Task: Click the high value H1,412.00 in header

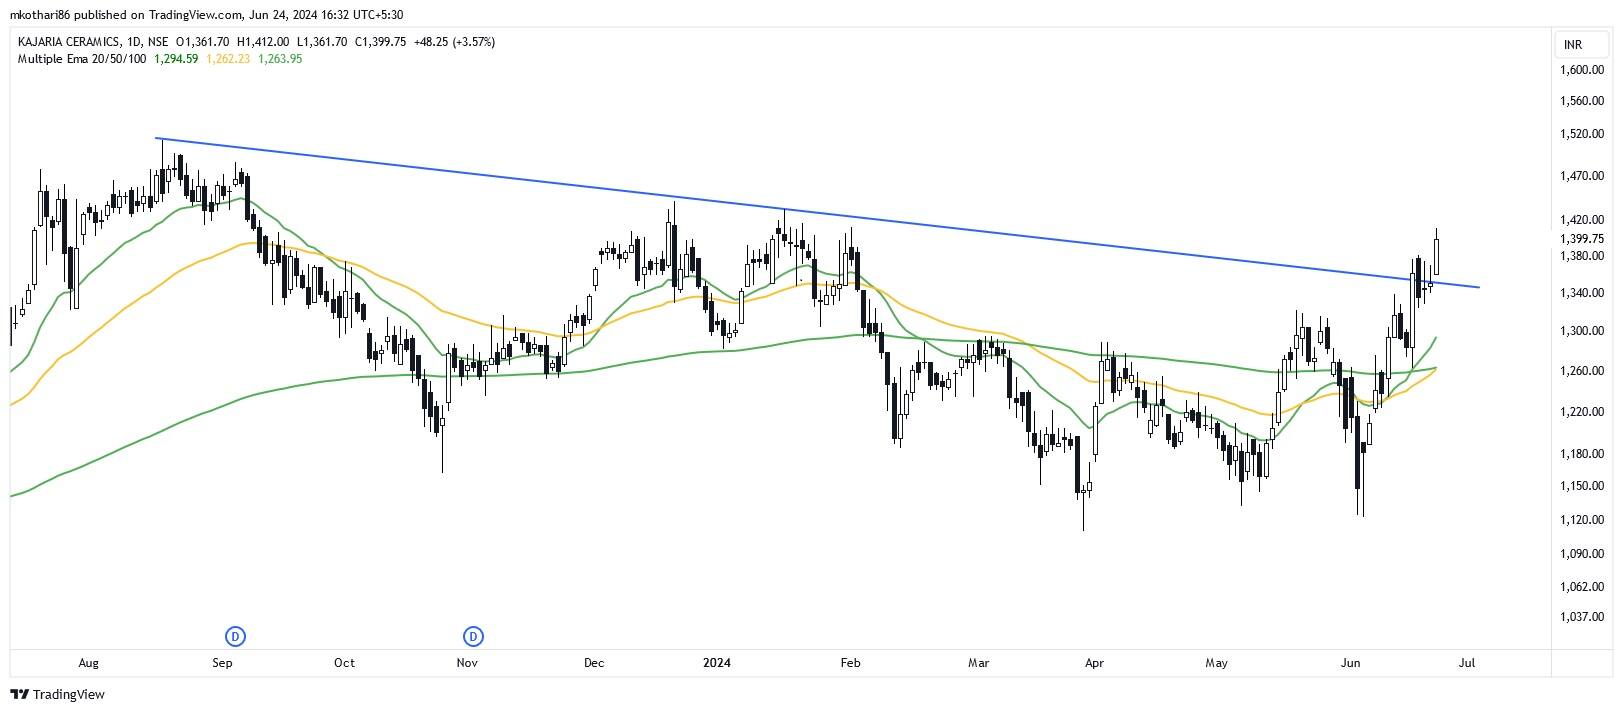Action: pyautogui.click(x=263, y=42)
